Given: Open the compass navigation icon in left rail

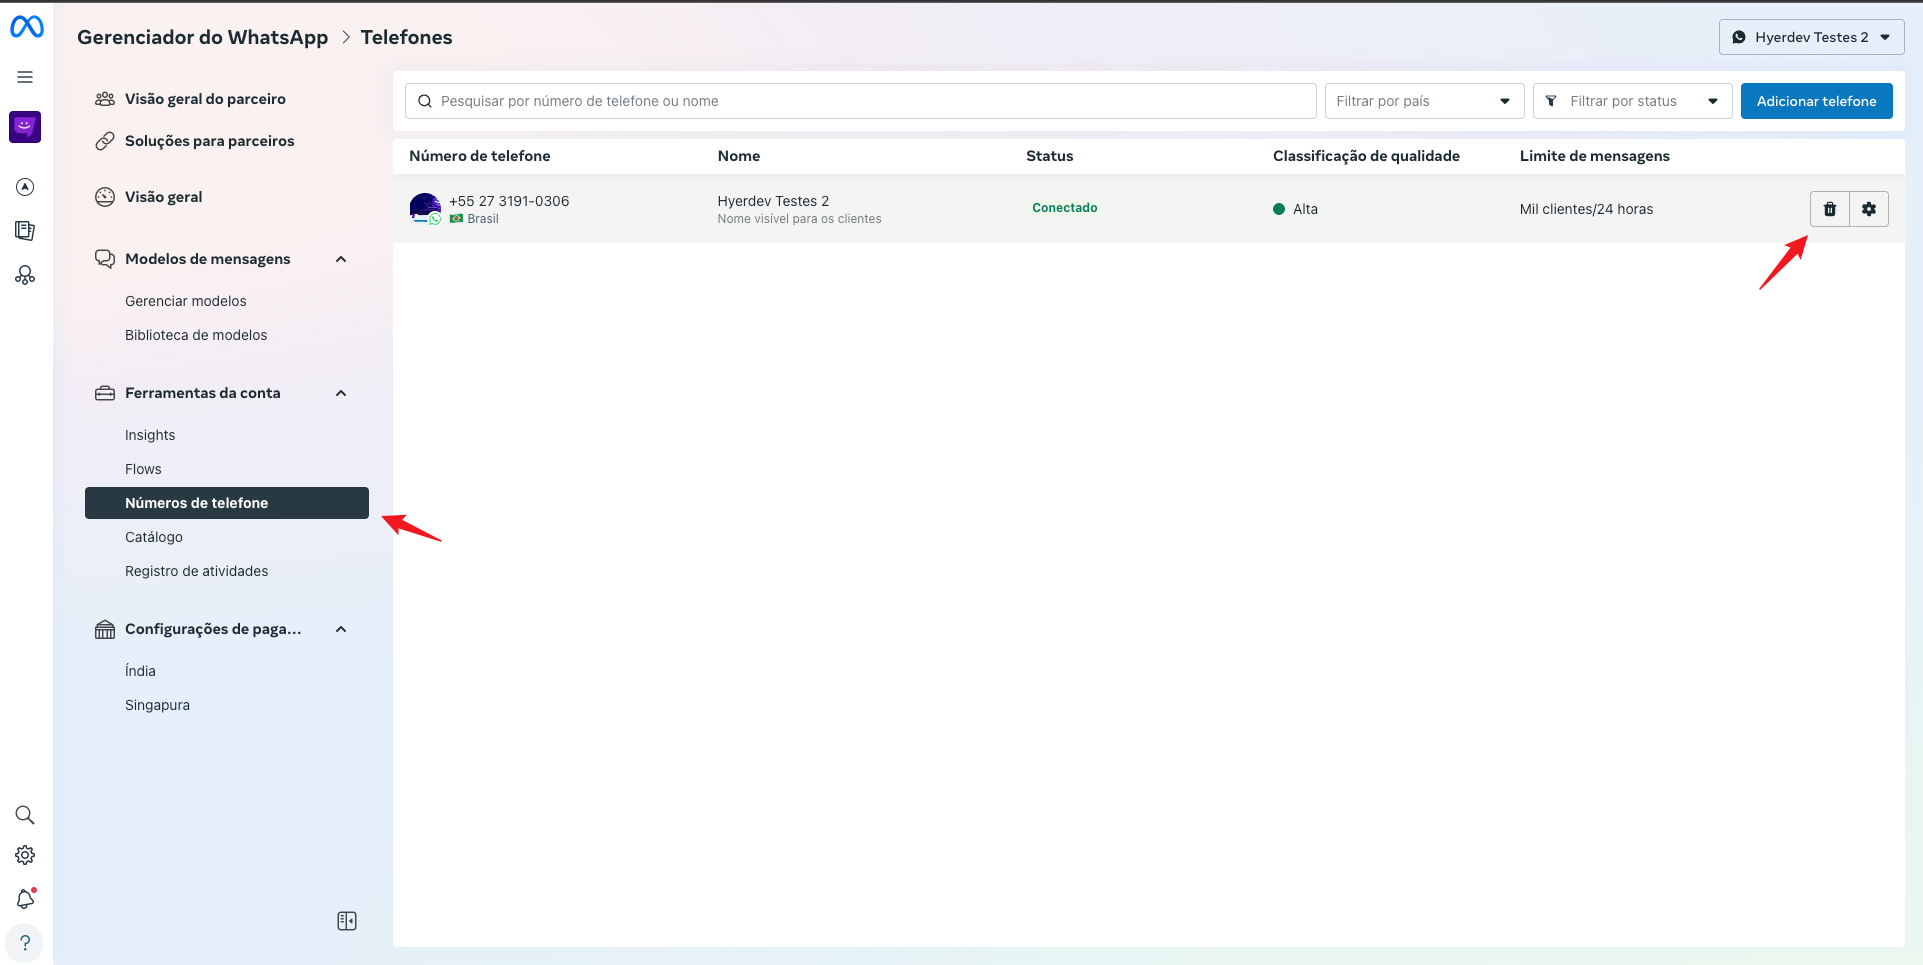Looking at the screenshot, I should pos(25,187).
